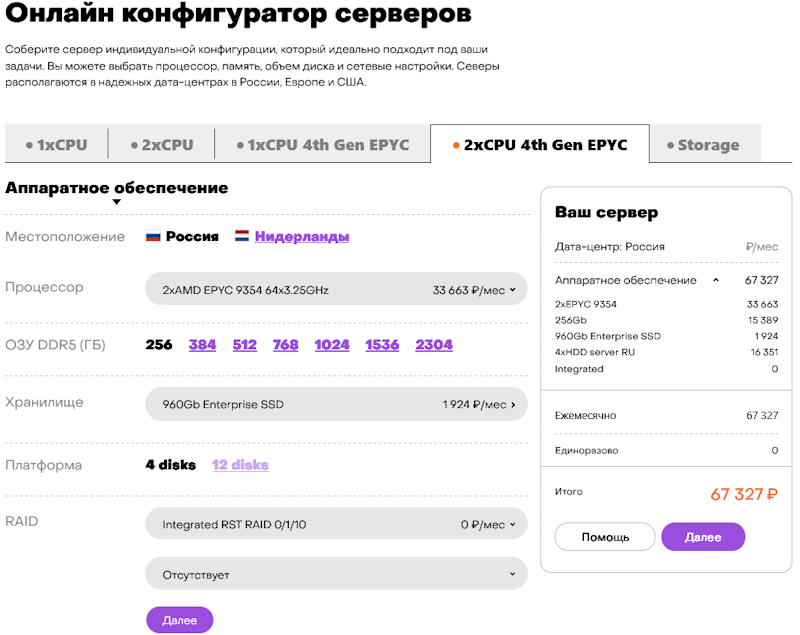Expand the Integrated RST RAID dropdown
Image resolution: width=800 pixels, height=635 pixels.
[336, 524]
